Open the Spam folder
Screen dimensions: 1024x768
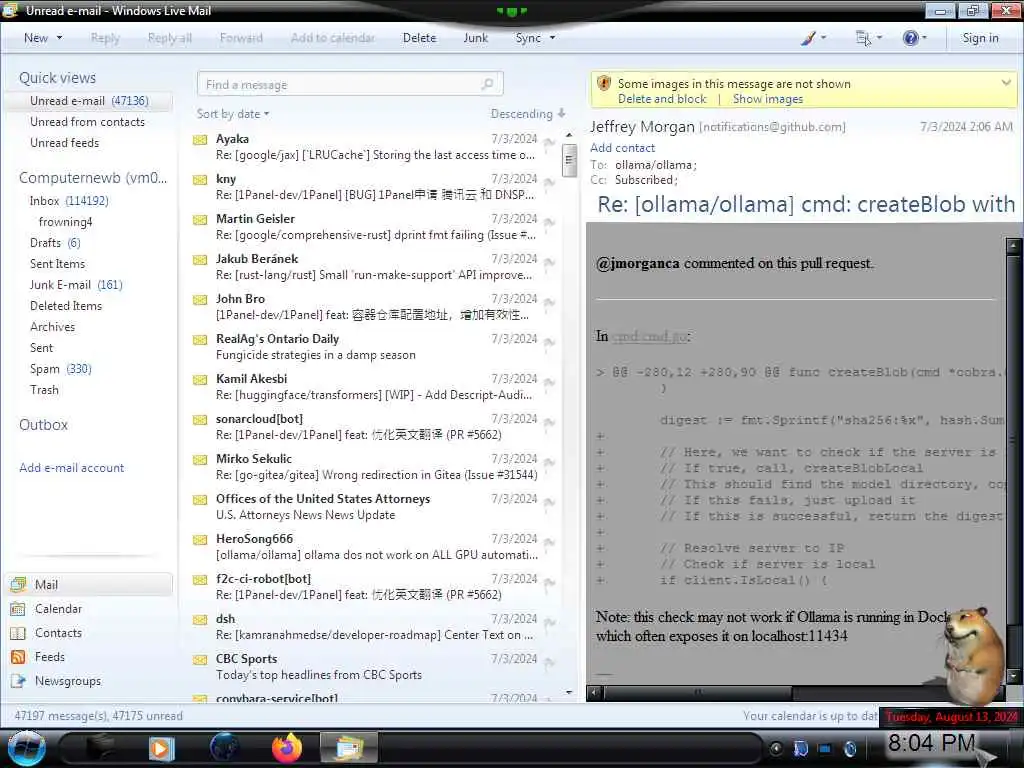(x=61, y=369)
